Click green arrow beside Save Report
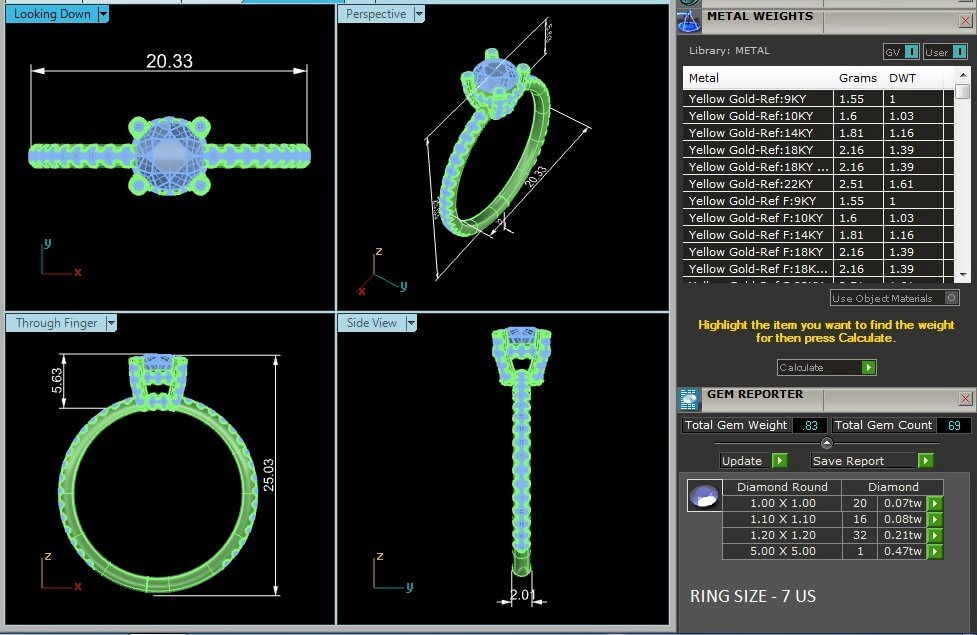Image resolution: width=977 pixels, height=635 pixels. pyautogui.click(x=925, y=461)
